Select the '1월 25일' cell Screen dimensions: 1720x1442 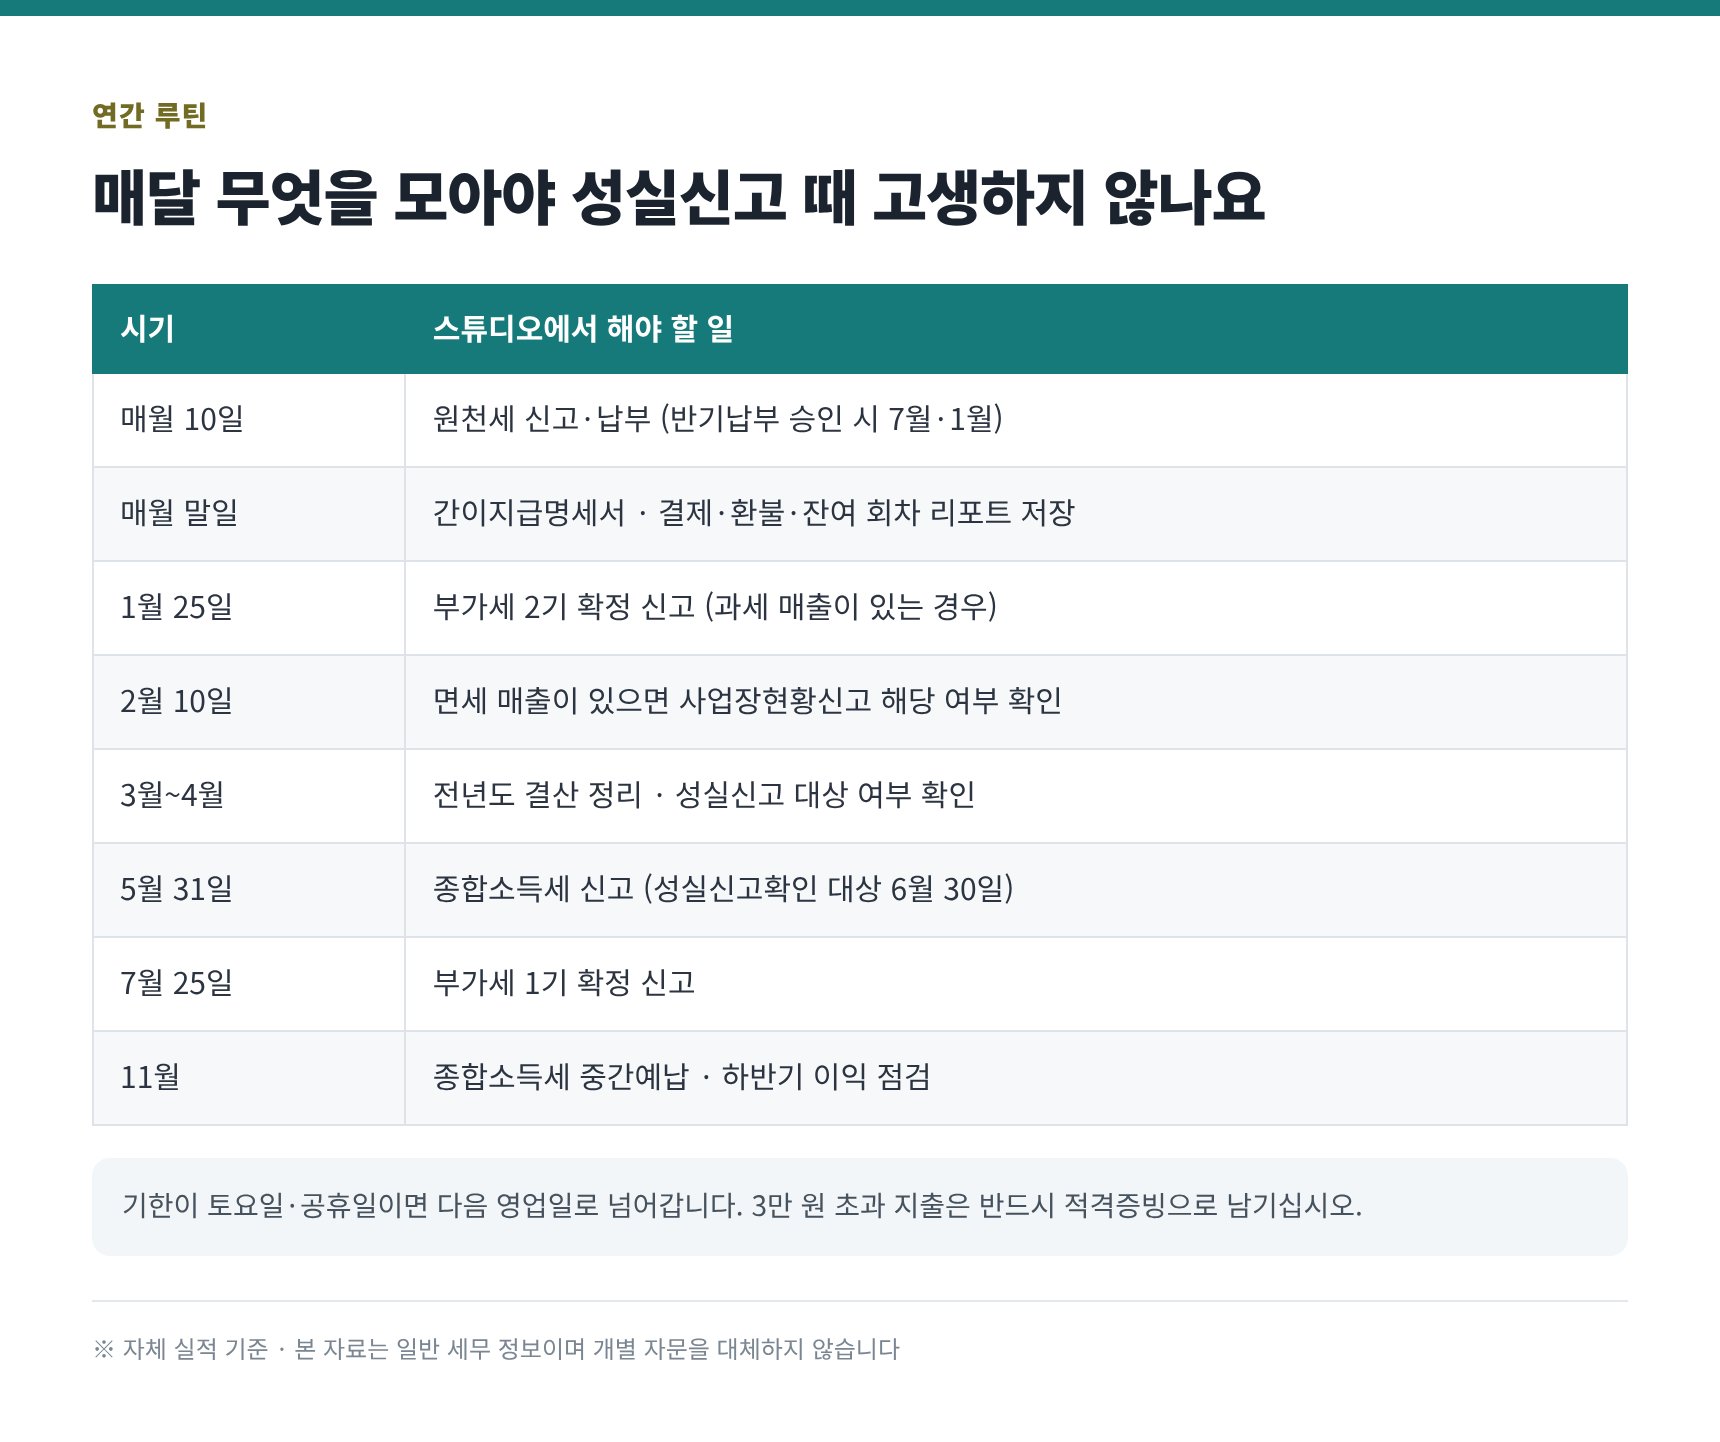coord(249,608)
